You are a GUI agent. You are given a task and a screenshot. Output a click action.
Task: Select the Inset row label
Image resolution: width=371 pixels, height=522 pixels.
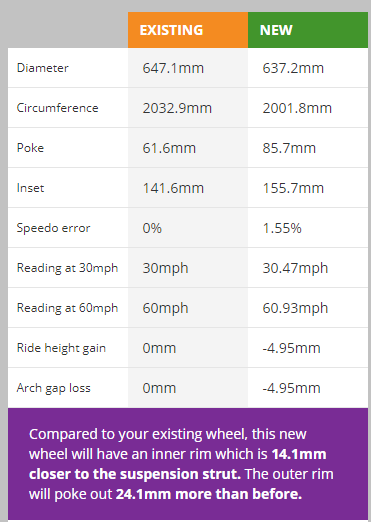(x=30, y=188)
